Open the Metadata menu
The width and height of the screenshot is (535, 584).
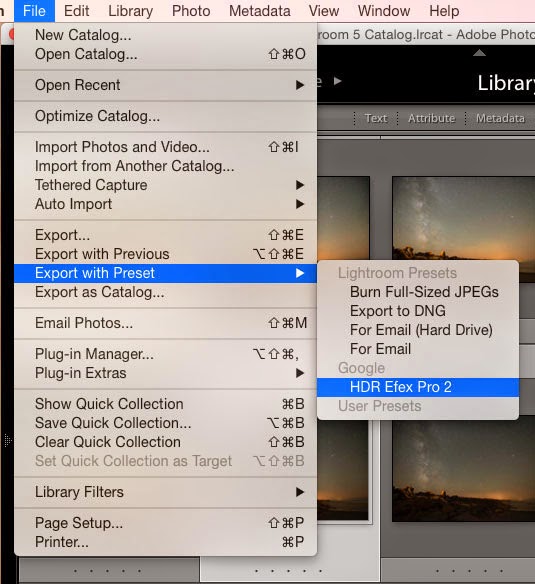tap(260, 11)
